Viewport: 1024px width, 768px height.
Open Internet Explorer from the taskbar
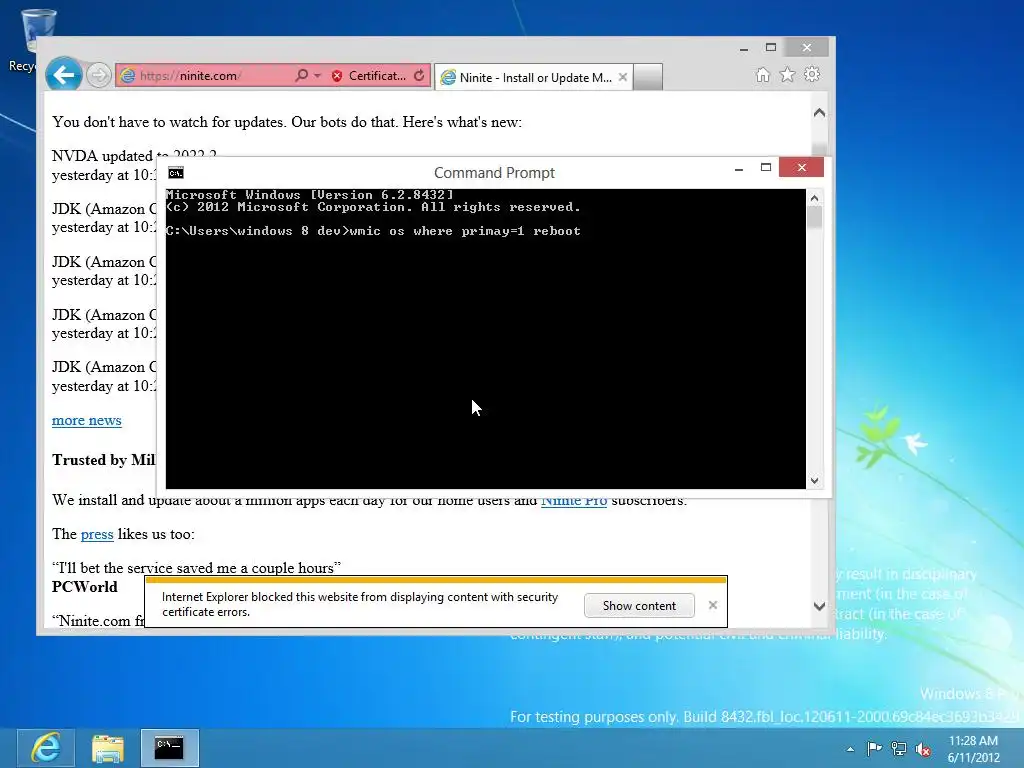pyautogui.click(x=45, y=748)
